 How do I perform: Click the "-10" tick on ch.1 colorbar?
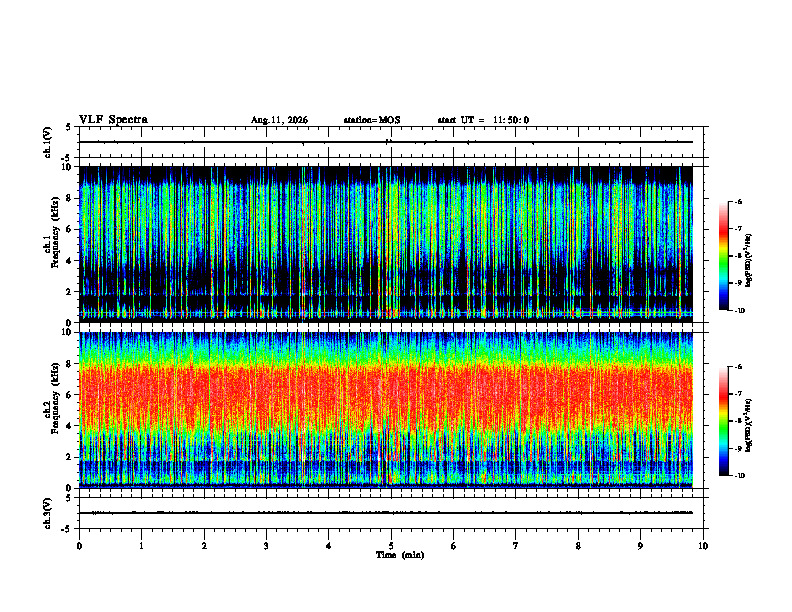(x=739, y=311)
